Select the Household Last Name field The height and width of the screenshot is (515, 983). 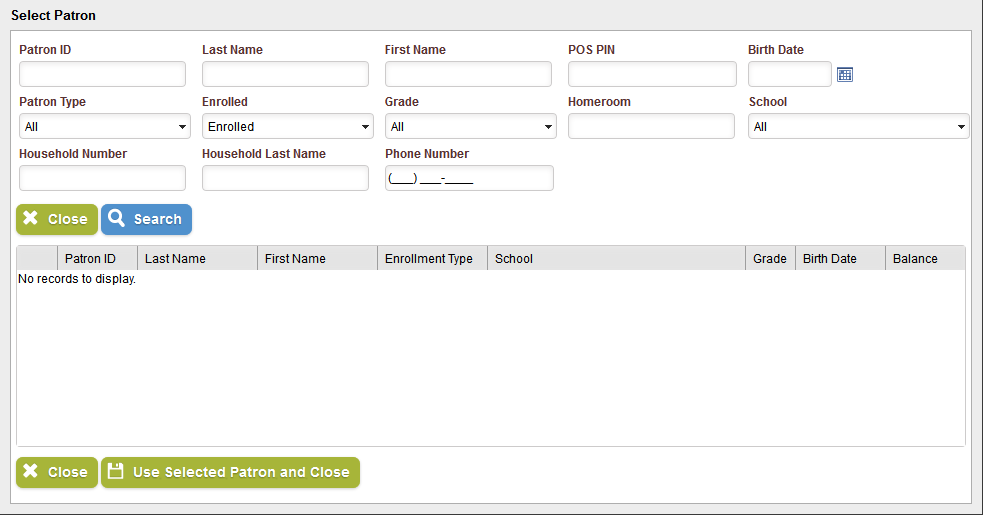click(x=285, y=178)
